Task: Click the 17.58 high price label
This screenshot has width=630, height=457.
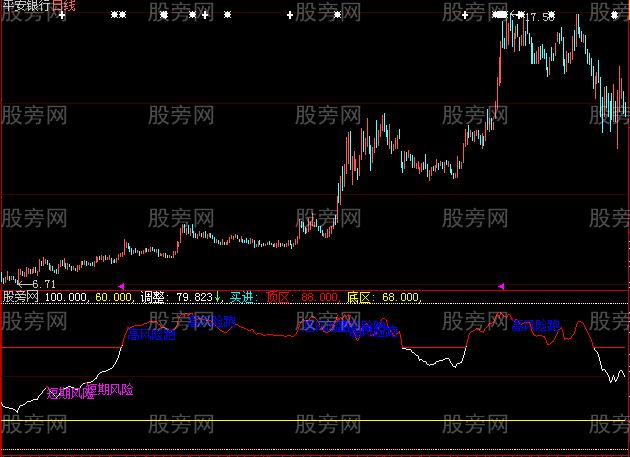Action: [539, 18]
